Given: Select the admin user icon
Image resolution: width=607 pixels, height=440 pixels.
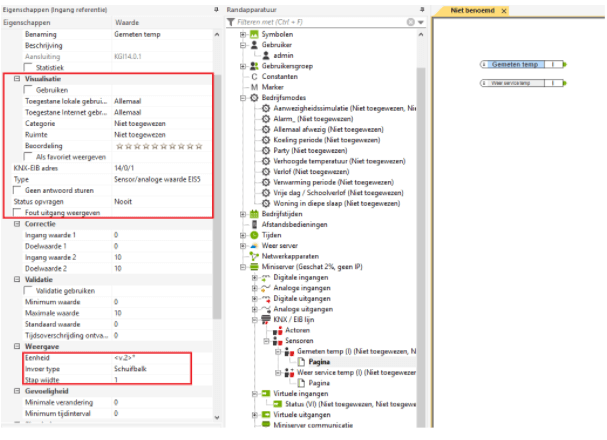Looking at the screenshot, I should pyautogui.click(x=265, y=56).
